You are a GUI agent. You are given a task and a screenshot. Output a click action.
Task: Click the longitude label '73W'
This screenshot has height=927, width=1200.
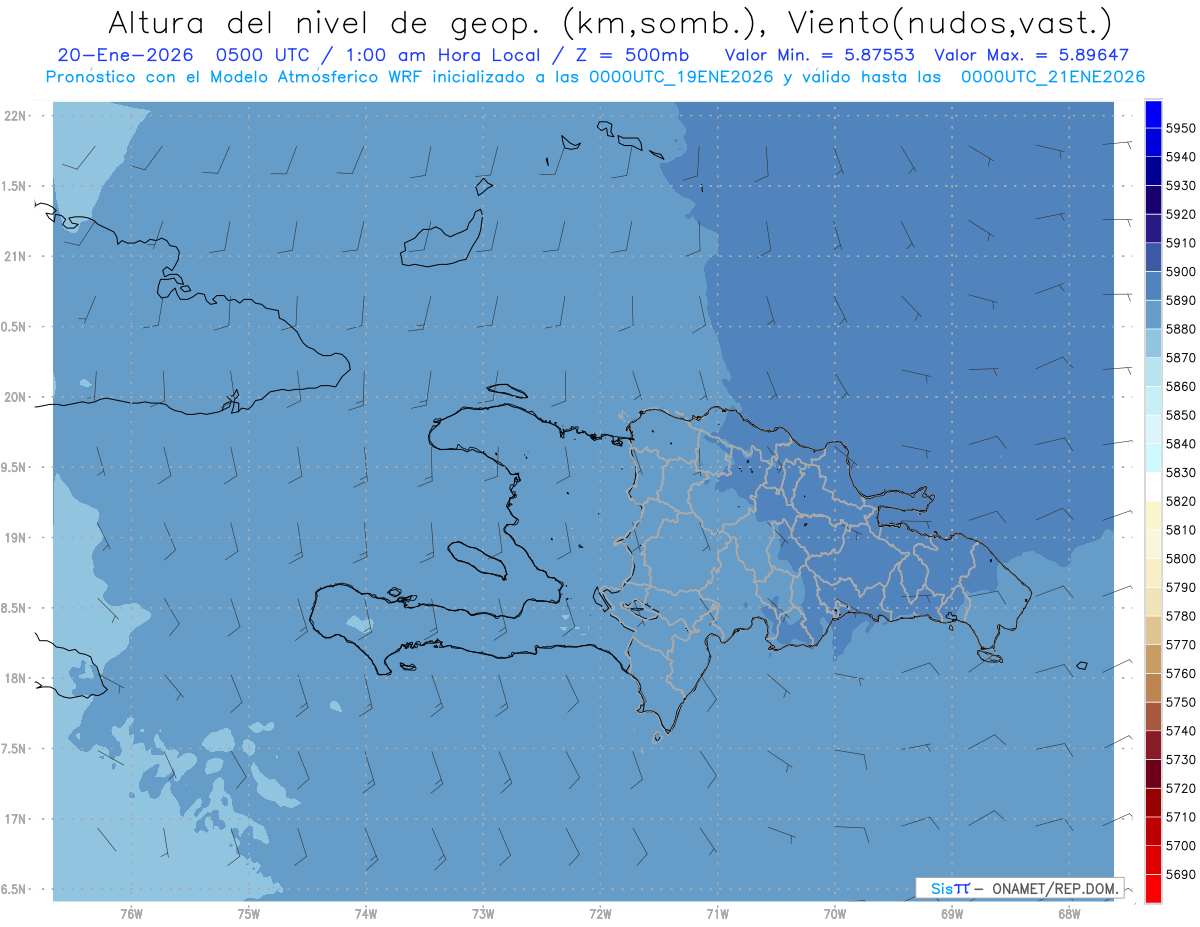click(x=483, y=914)
